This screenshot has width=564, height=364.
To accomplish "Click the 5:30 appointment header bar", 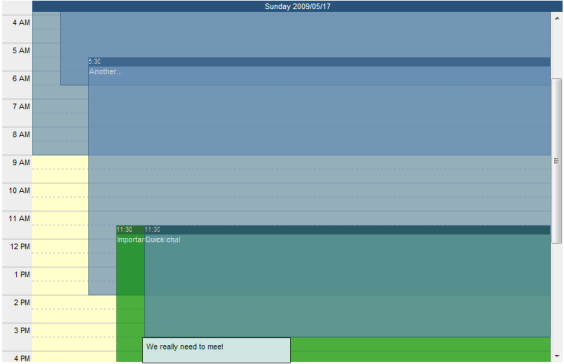I will pyautogui.click(x=319, y=62).
